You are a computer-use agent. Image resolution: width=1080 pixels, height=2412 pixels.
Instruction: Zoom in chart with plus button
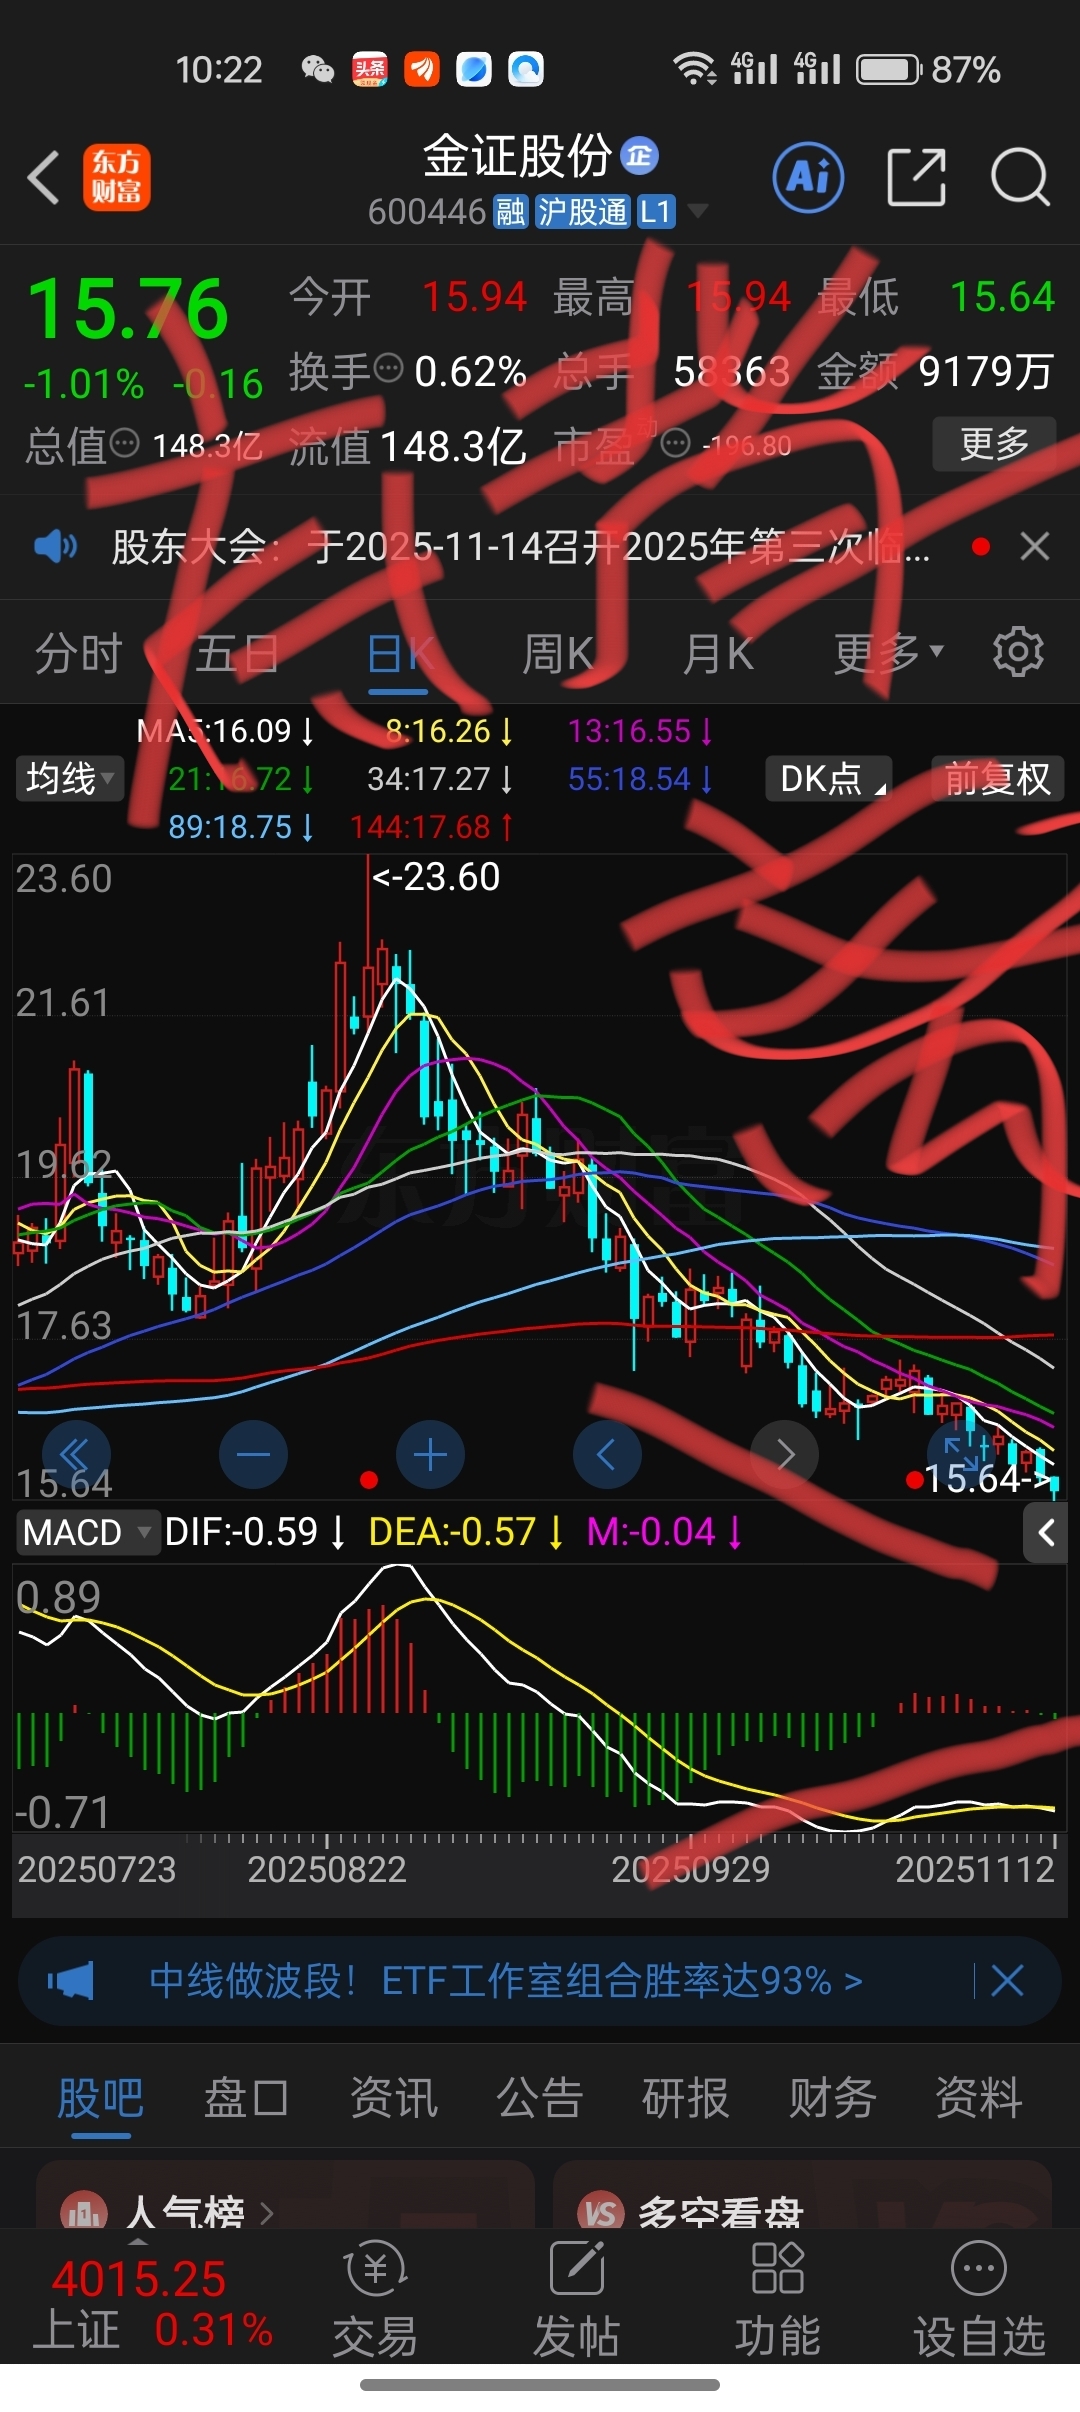[x=430, y=1454]
